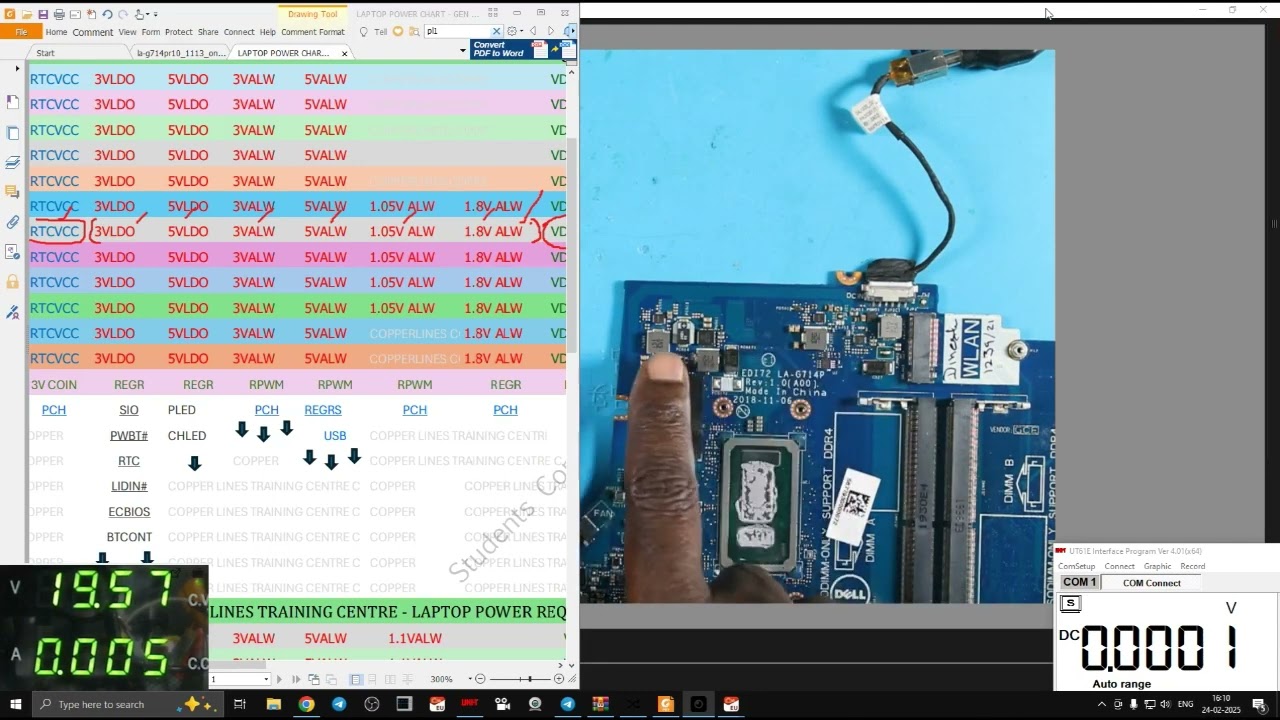Open ComSetup menu in UT61E program
Image resolution: width=1280 pixels, height=720 pixels.
pyautogui.click(x=1076, y=566)
